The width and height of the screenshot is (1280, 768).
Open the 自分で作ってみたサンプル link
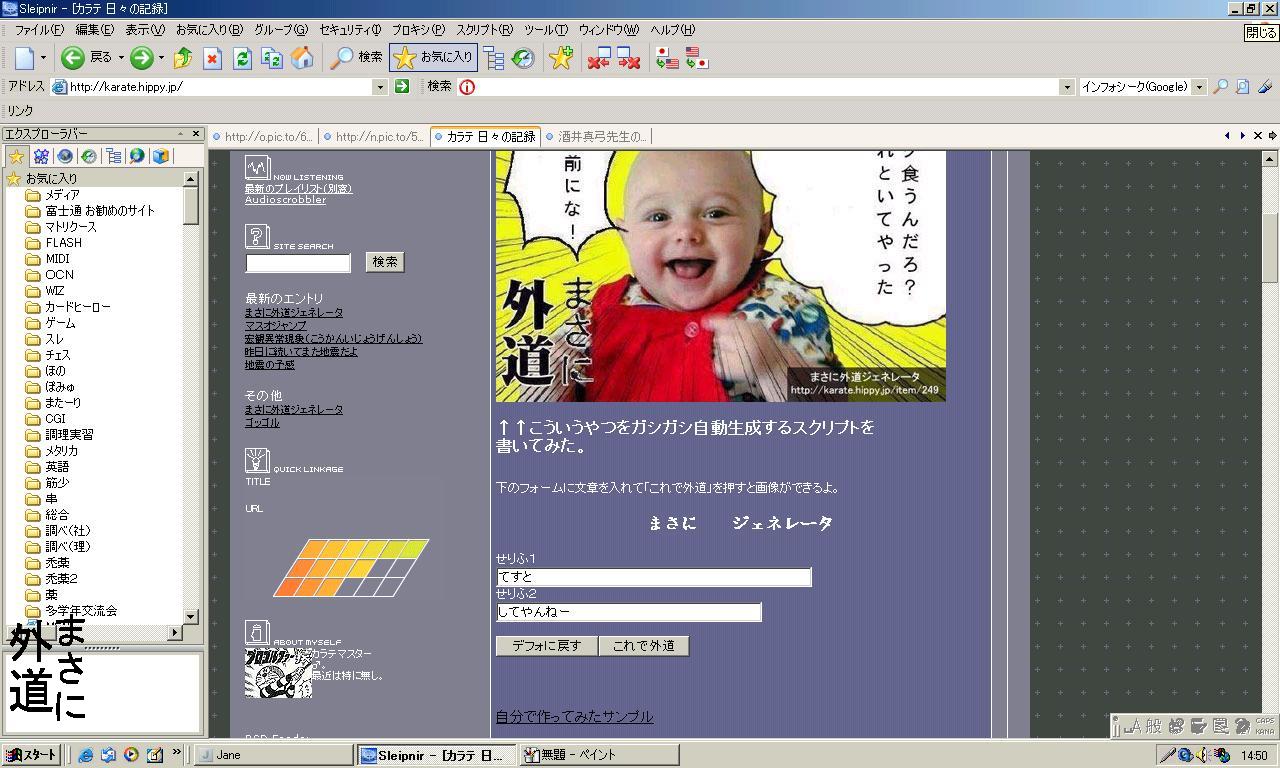pos(574,717)
